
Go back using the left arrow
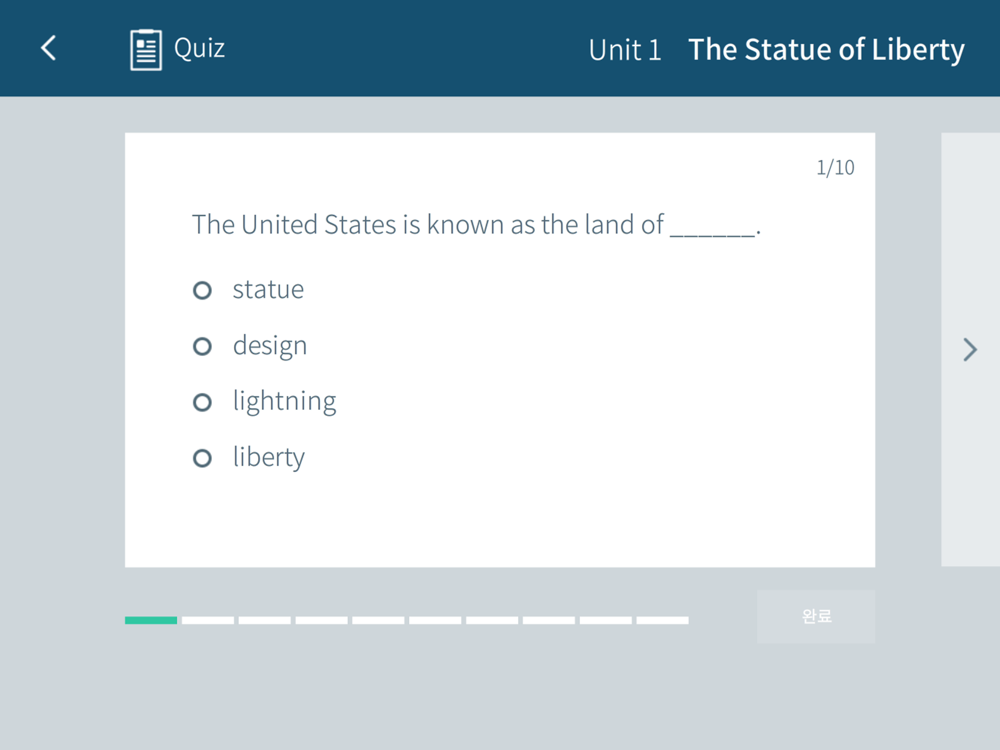(x=48, y=48)
